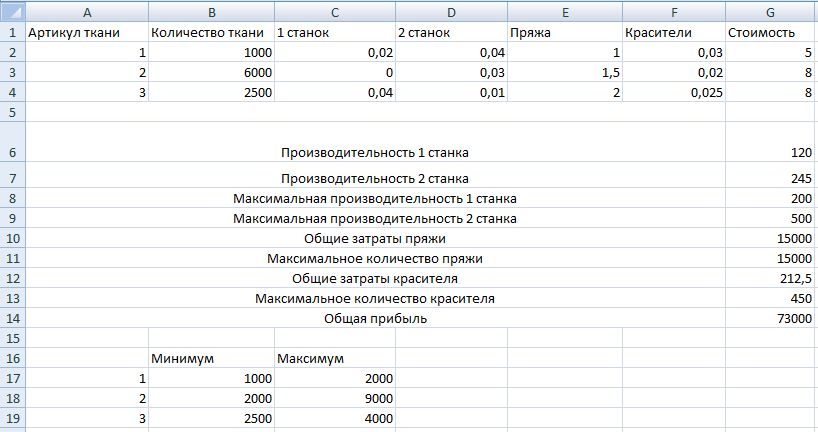Screen dimensions: 818x432
Task: Click 'Общая прибыль' label
Action: tap(375, 319)
